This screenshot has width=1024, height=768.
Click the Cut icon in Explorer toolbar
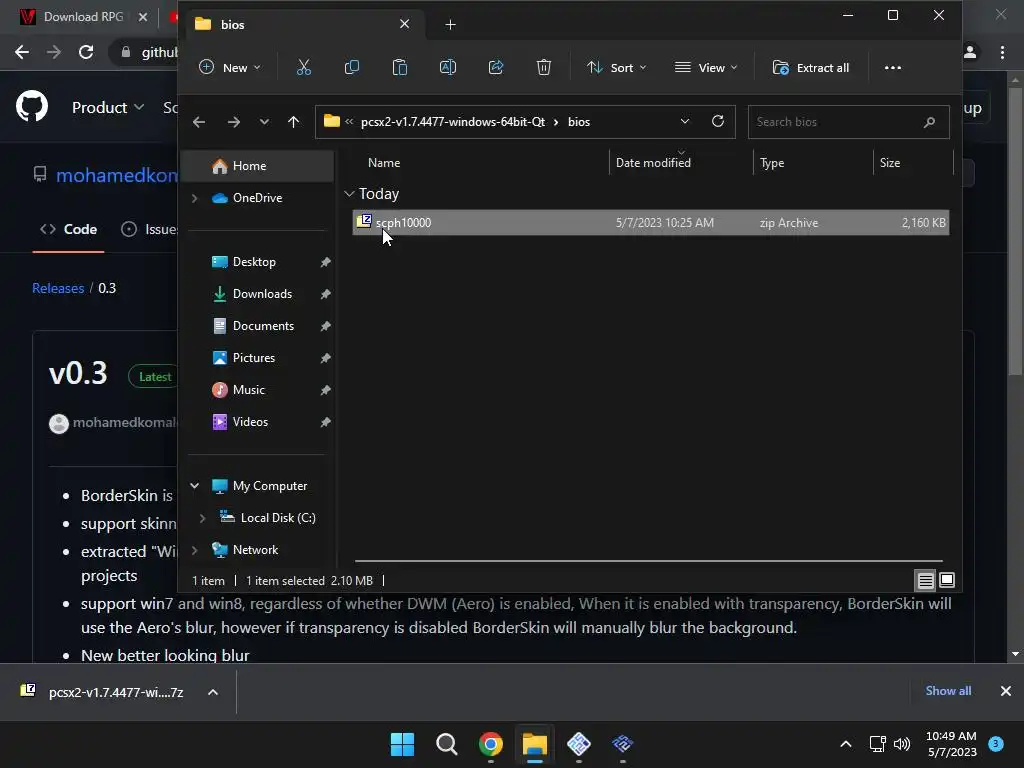point(304,67)
